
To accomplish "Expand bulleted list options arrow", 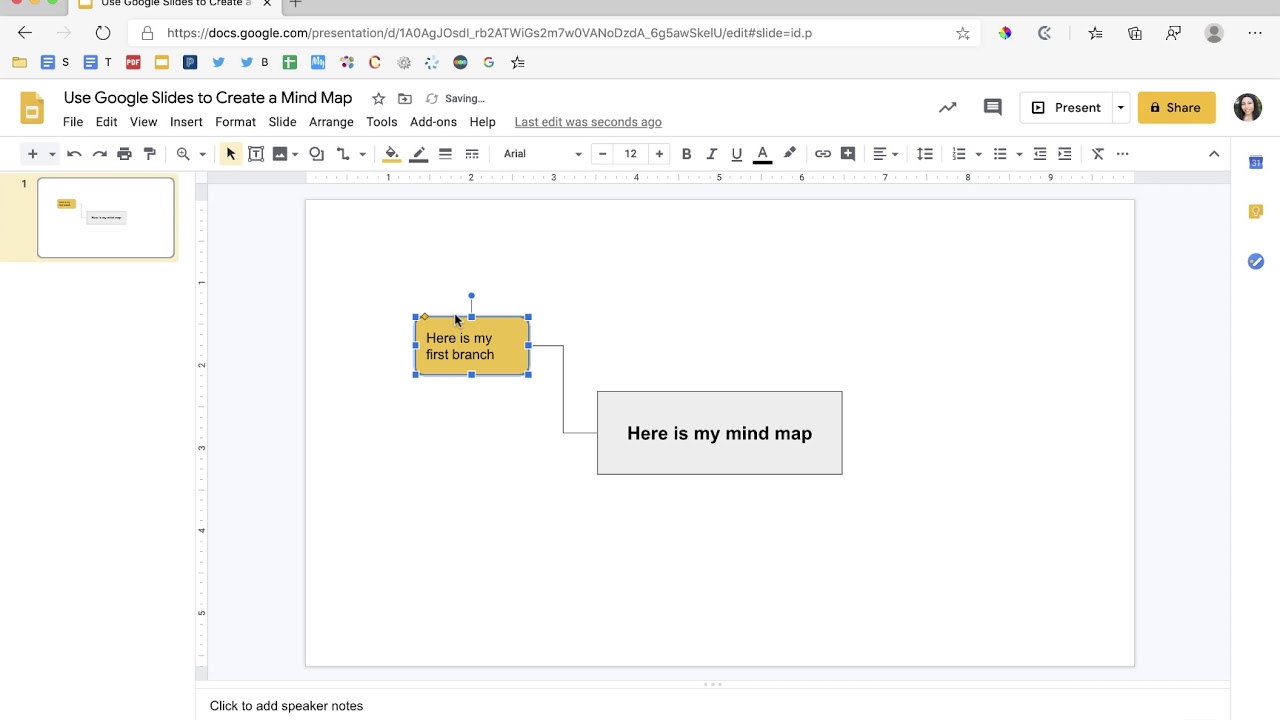I will (1019, 154).
